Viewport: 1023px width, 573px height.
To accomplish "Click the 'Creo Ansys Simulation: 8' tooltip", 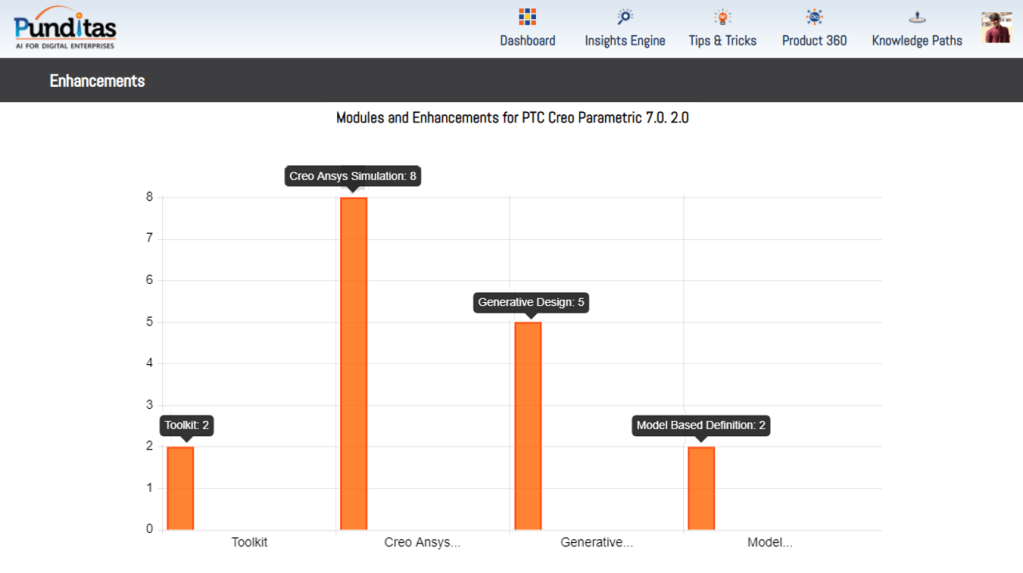I will point(353,176).
